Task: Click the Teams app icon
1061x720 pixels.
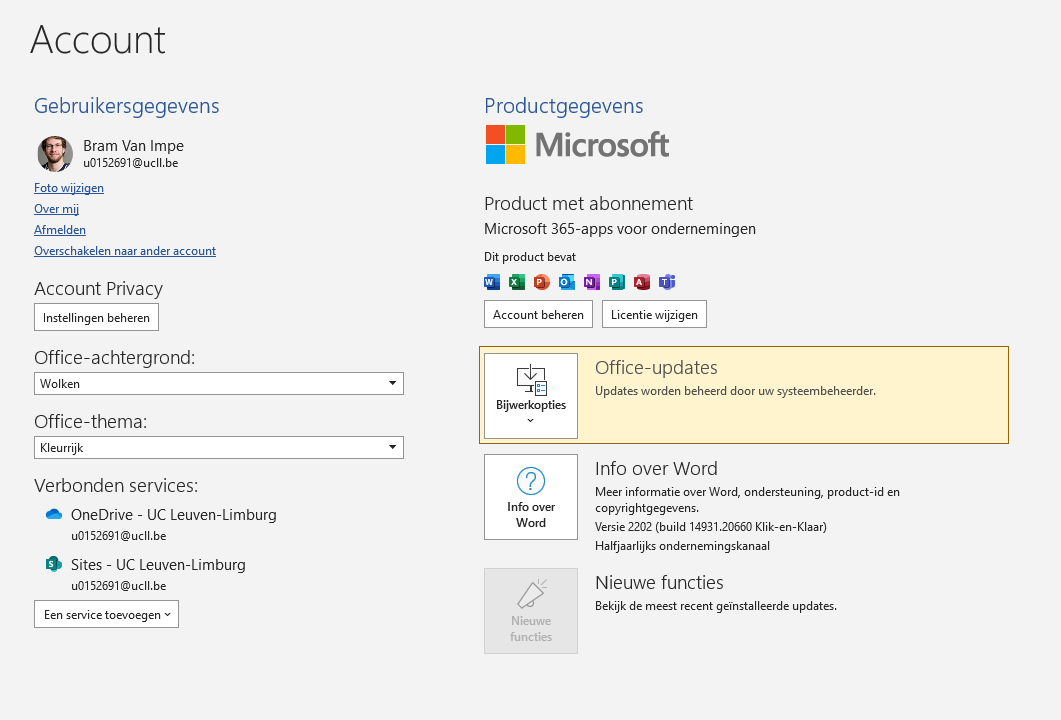Action: coord(667,282)
